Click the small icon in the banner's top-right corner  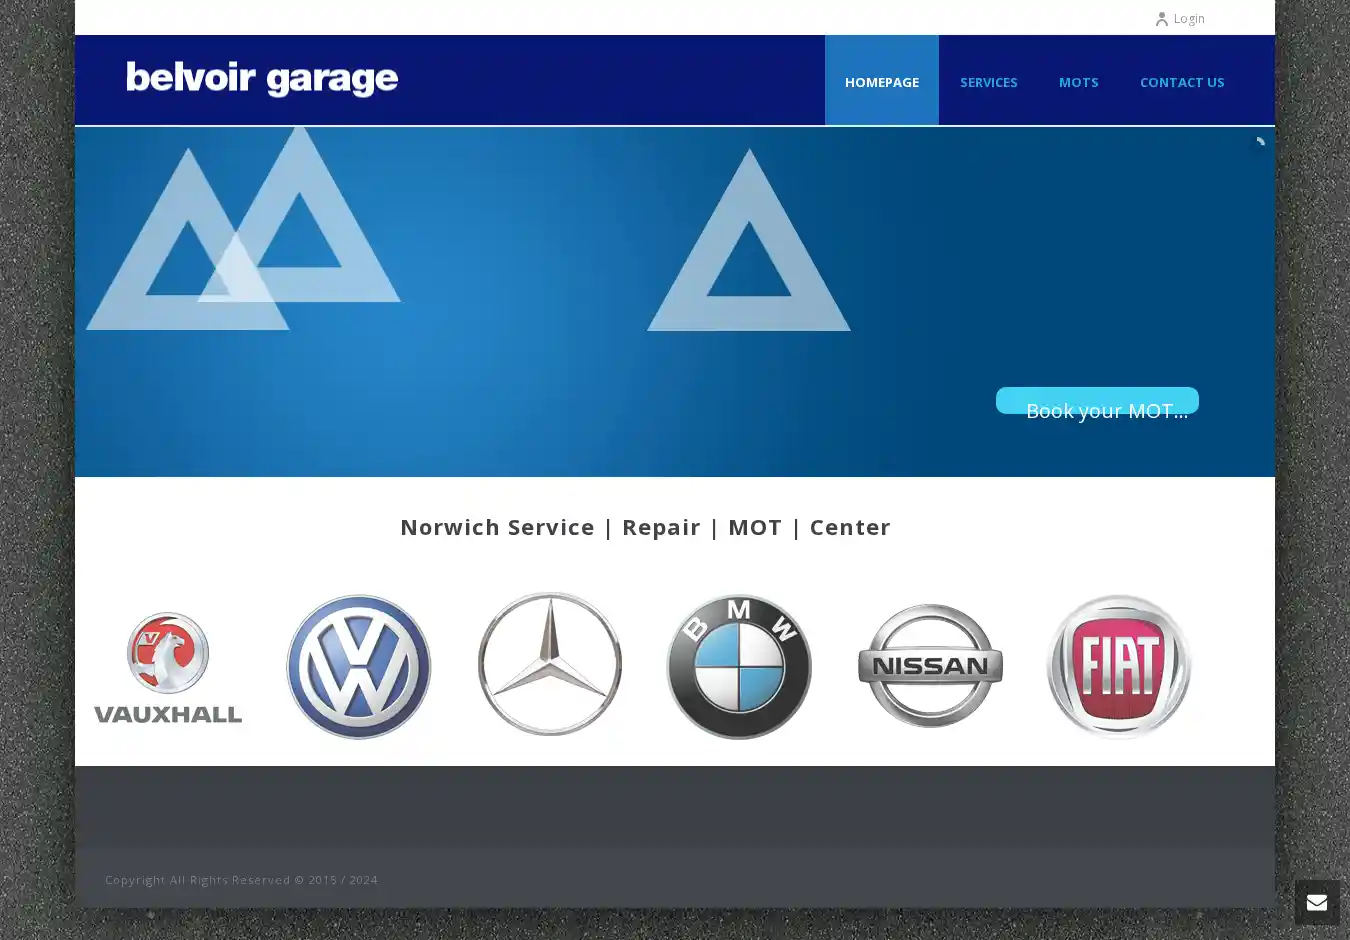coord(1260,142)
